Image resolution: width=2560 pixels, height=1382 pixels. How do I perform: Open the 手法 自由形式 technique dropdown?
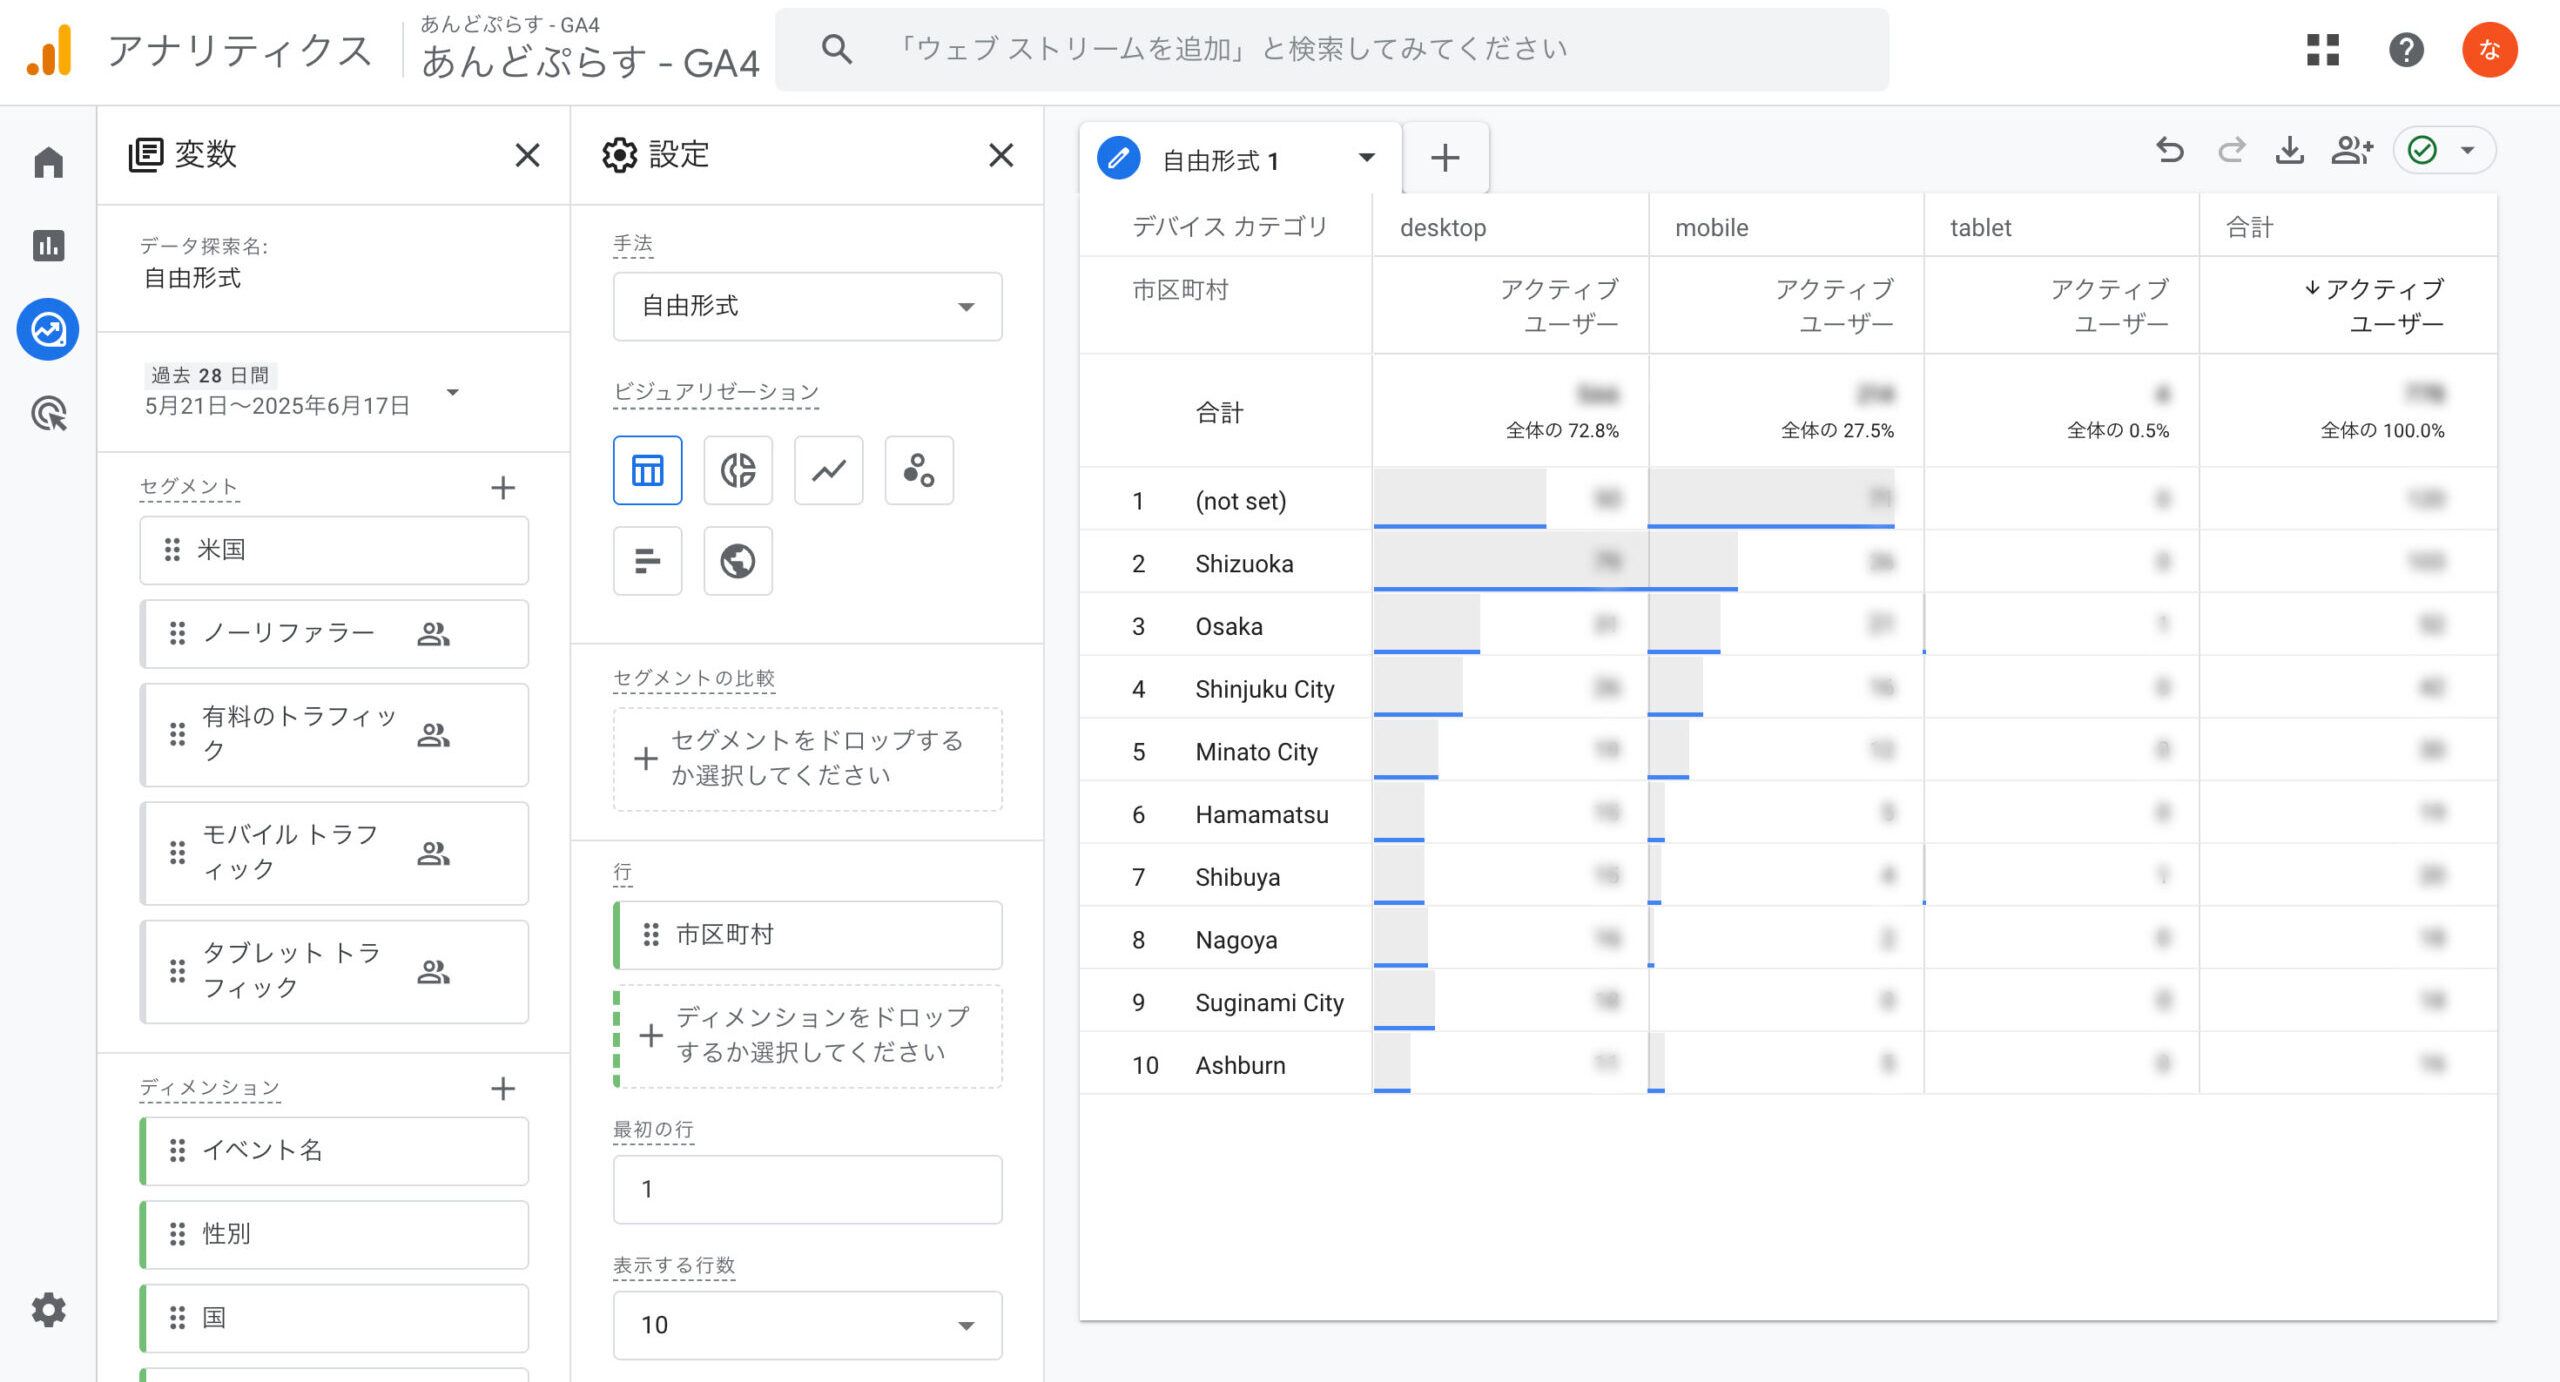pyautogui.click(x=807, y=306)
